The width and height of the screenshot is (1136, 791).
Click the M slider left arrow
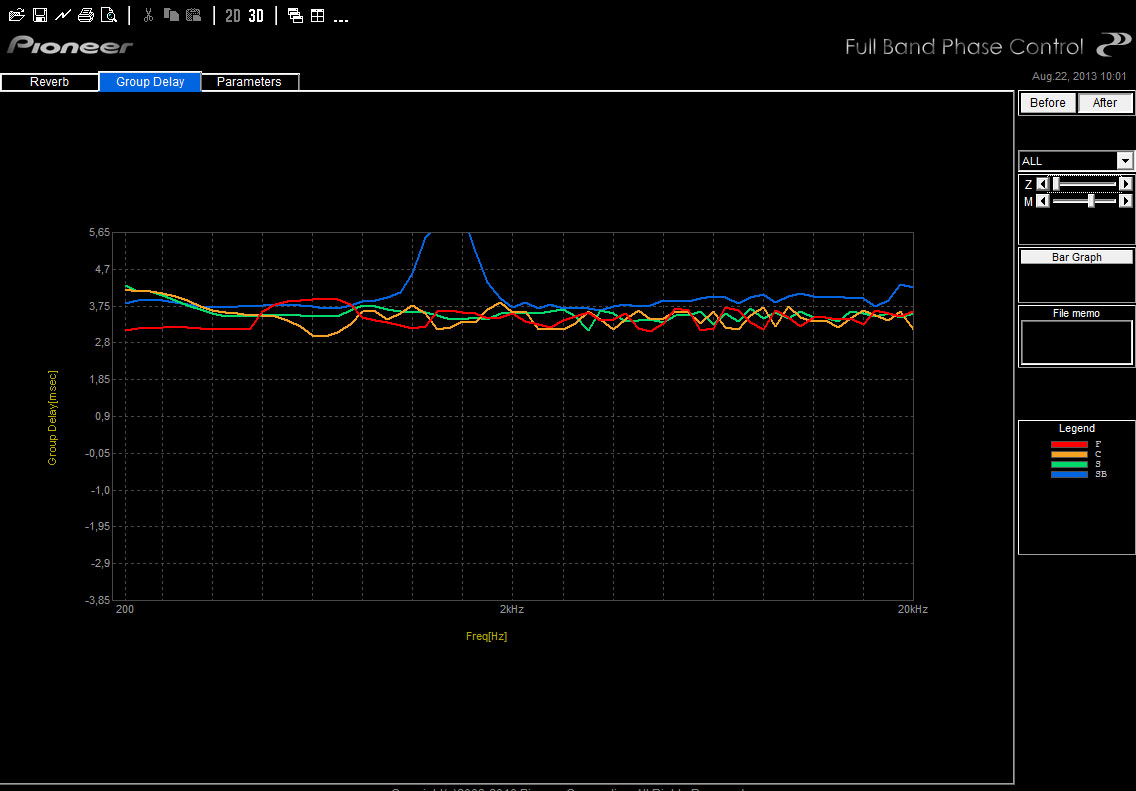1043,202
